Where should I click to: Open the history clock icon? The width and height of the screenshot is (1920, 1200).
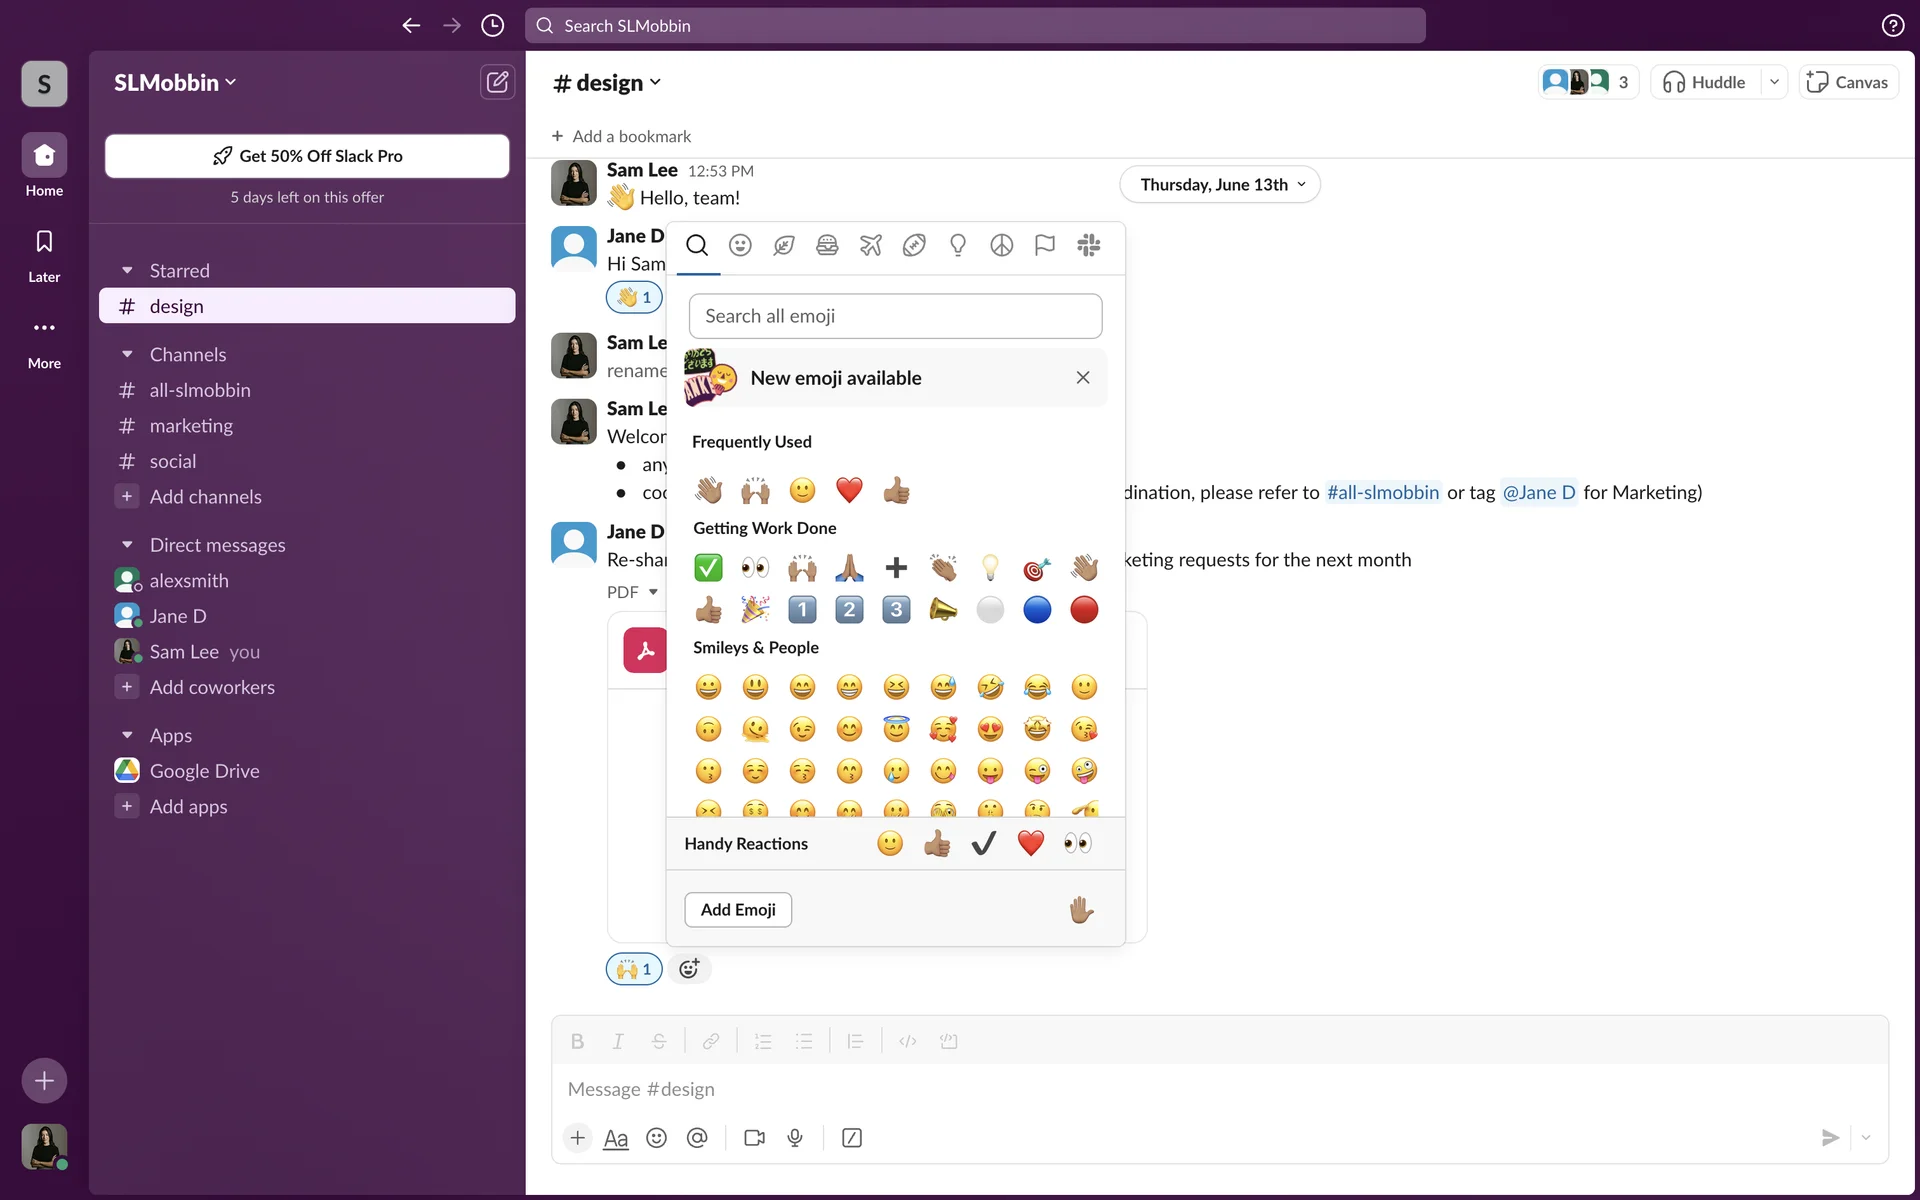pyautogui.click(x=492, y=26)
